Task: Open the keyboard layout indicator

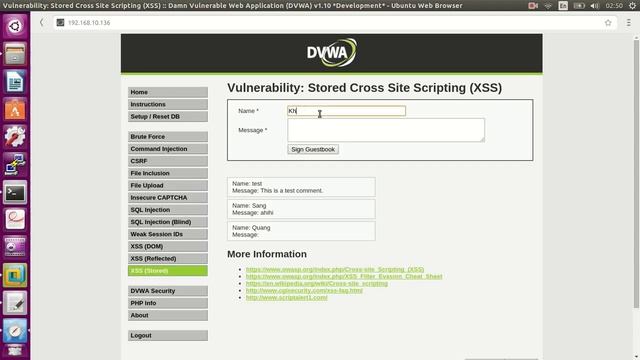Action: pyautogui.click(x=563, y=5)
